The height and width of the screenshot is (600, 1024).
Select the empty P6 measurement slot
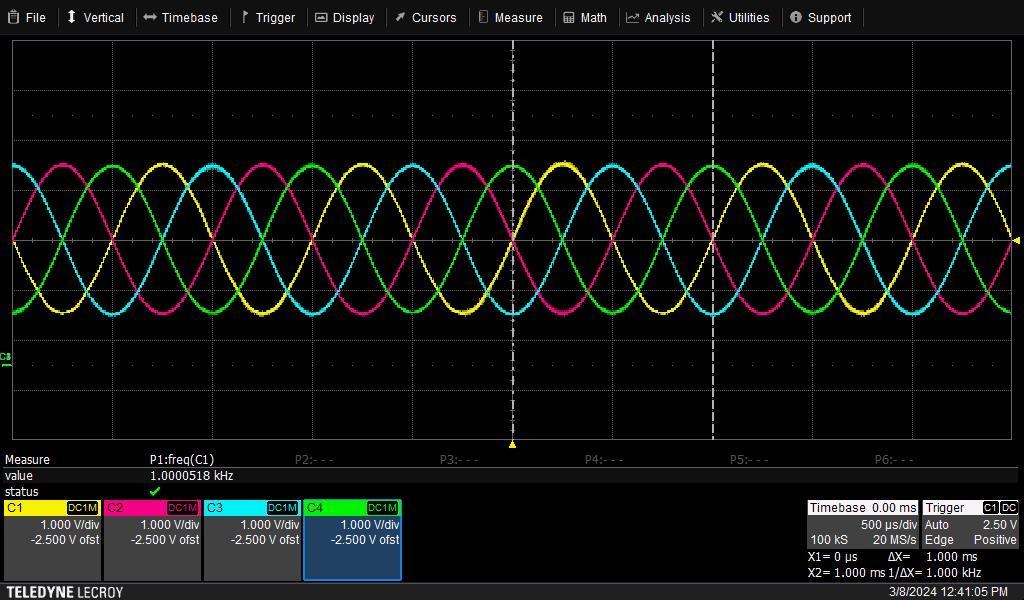pos(894,460)
